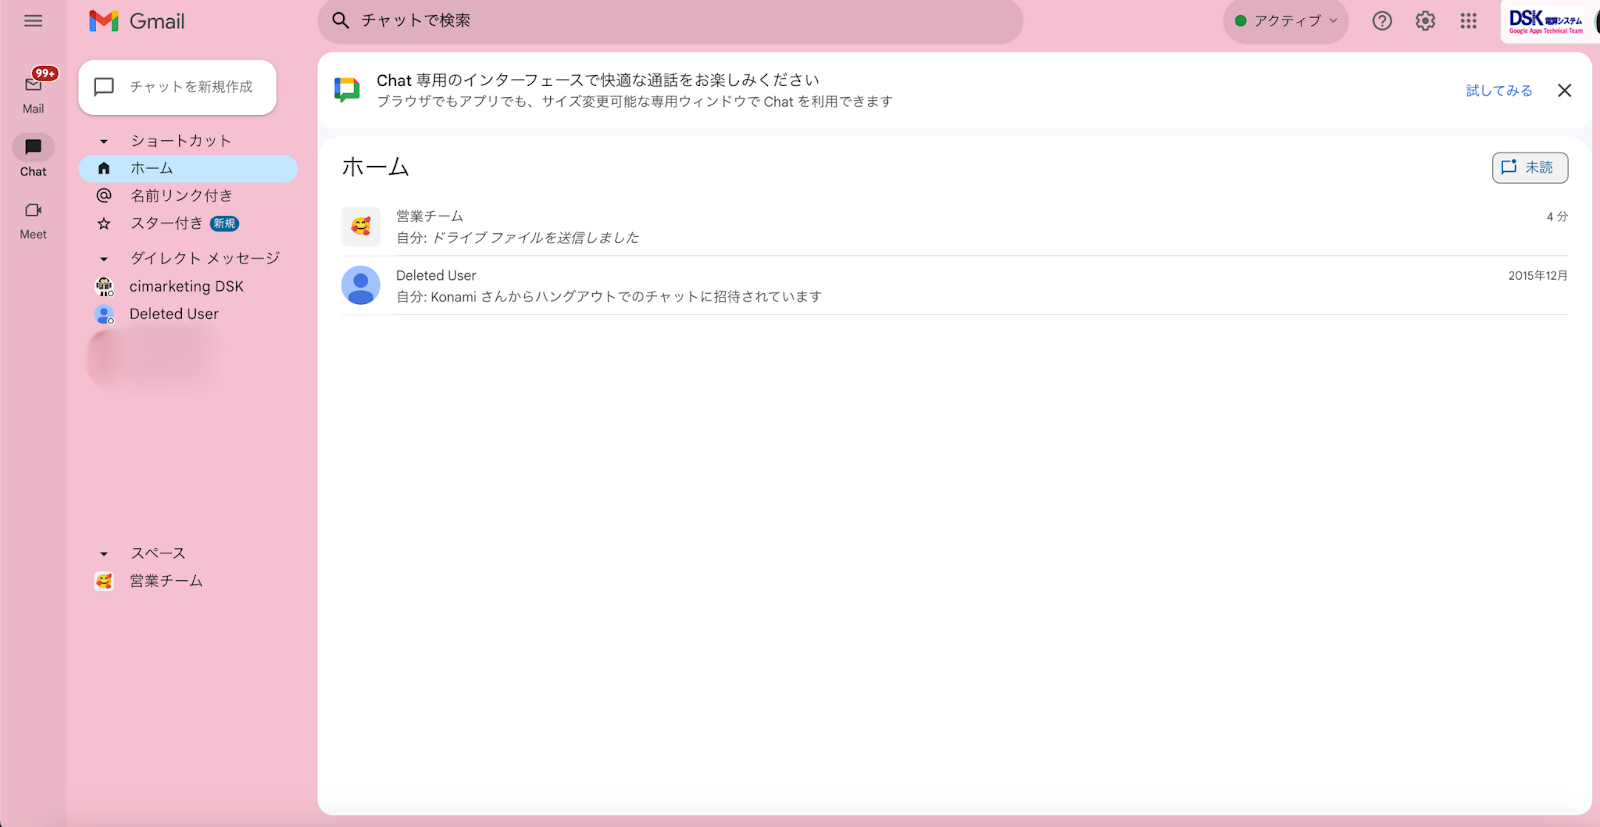1600x827 pixels.
Task: Click Deleted User avatar in sidebar
Action: click(104, 314)
